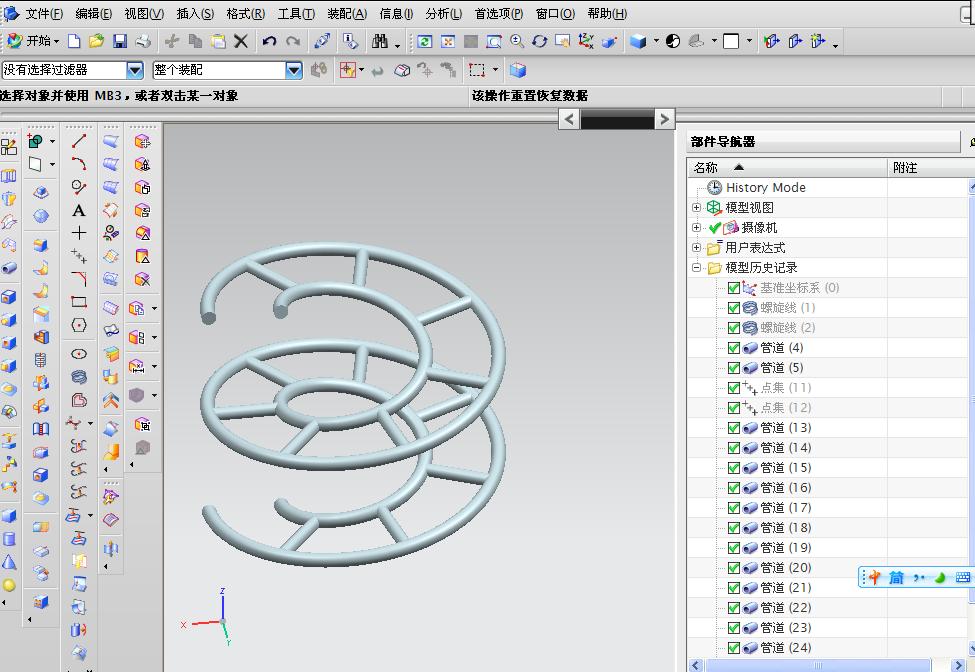Image resolution: width=975 pixels, height=672 pixels.
Task: Uncheck the 螺旋线 (2) checkbox
Action: click(x=734, y=328)
